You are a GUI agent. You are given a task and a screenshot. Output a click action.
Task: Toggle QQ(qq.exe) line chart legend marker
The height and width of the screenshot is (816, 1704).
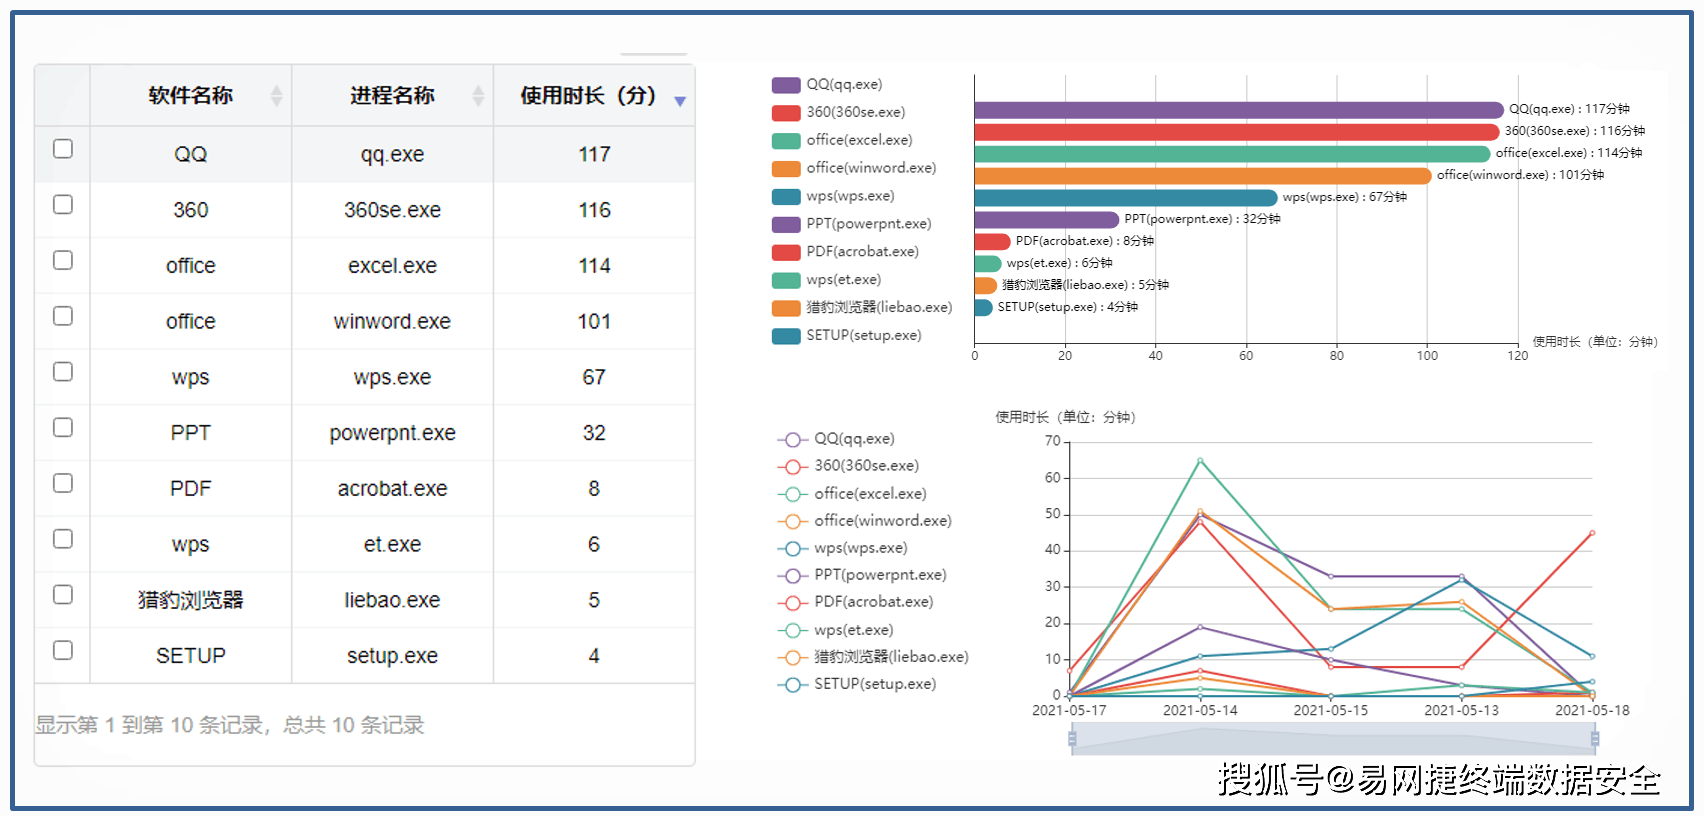click(x=792, y=439)
